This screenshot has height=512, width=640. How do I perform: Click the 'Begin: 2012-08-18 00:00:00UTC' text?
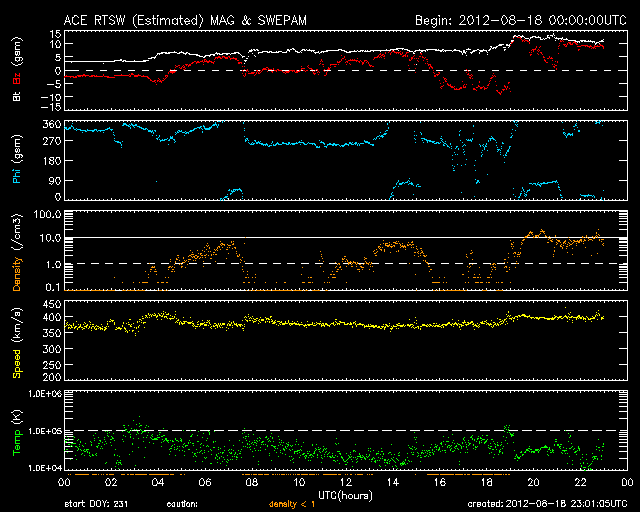(521, 20)
